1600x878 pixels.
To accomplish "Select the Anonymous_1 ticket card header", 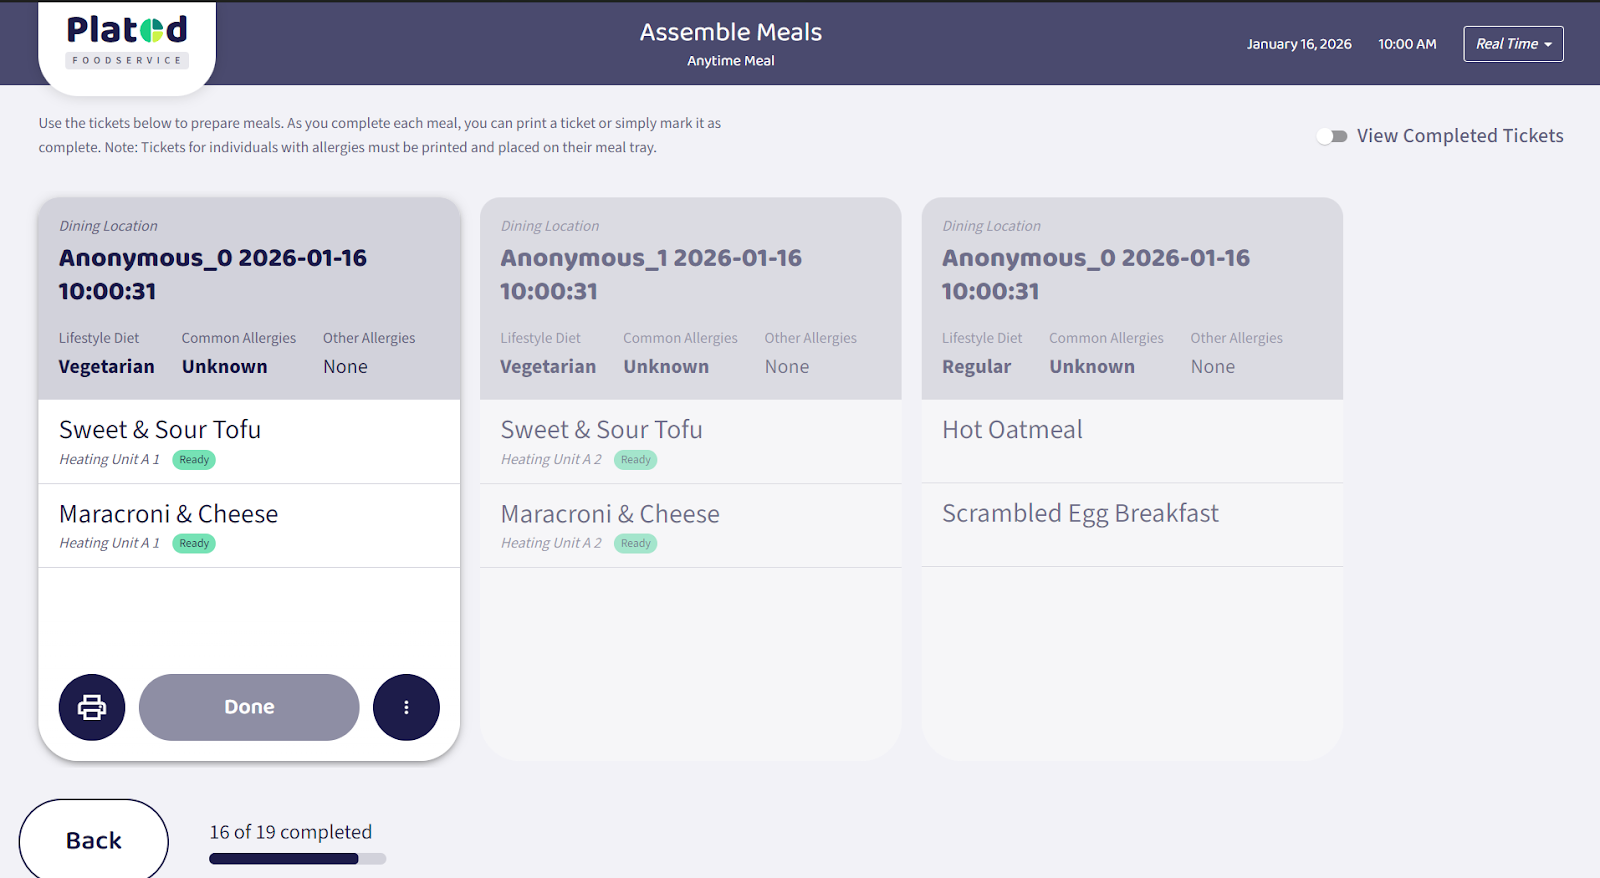I will click(x=690, y=275).
